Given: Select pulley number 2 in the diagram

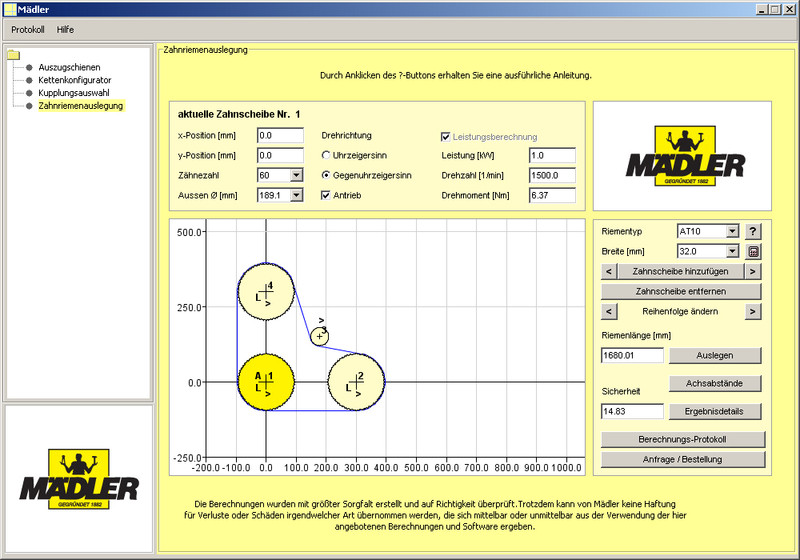Looking at the screenshot, I should point(356,382).
